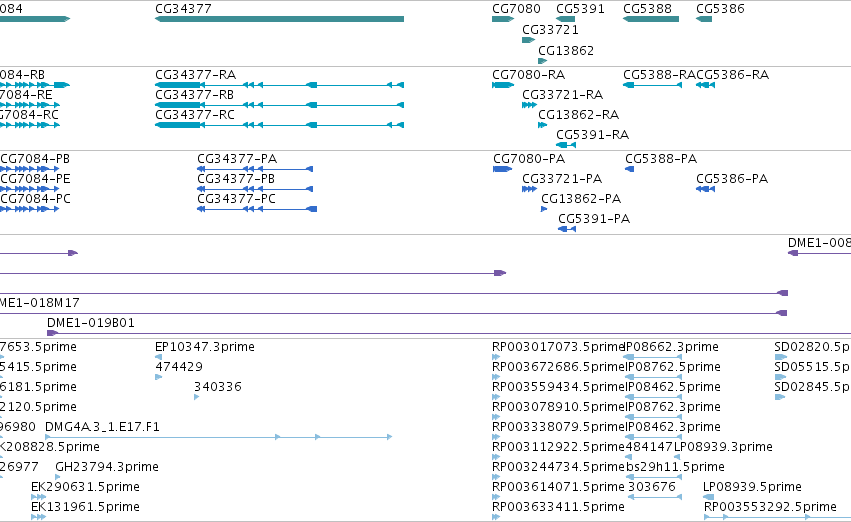Select the CG34377 gene bar

pyautogui.click(x=280, y=19)
